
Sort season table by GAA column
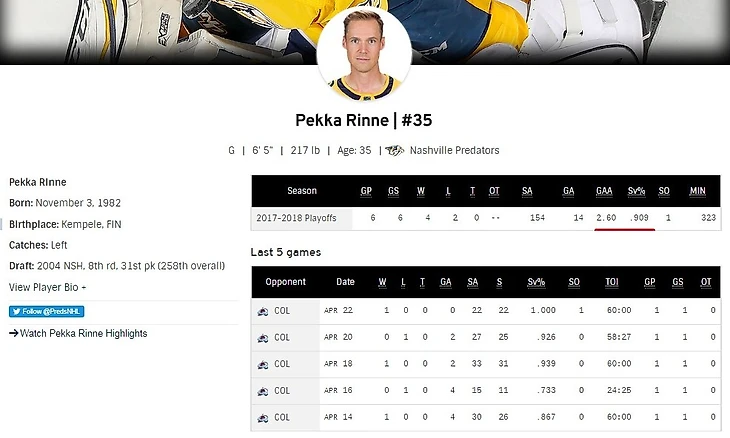pos(604,191)
